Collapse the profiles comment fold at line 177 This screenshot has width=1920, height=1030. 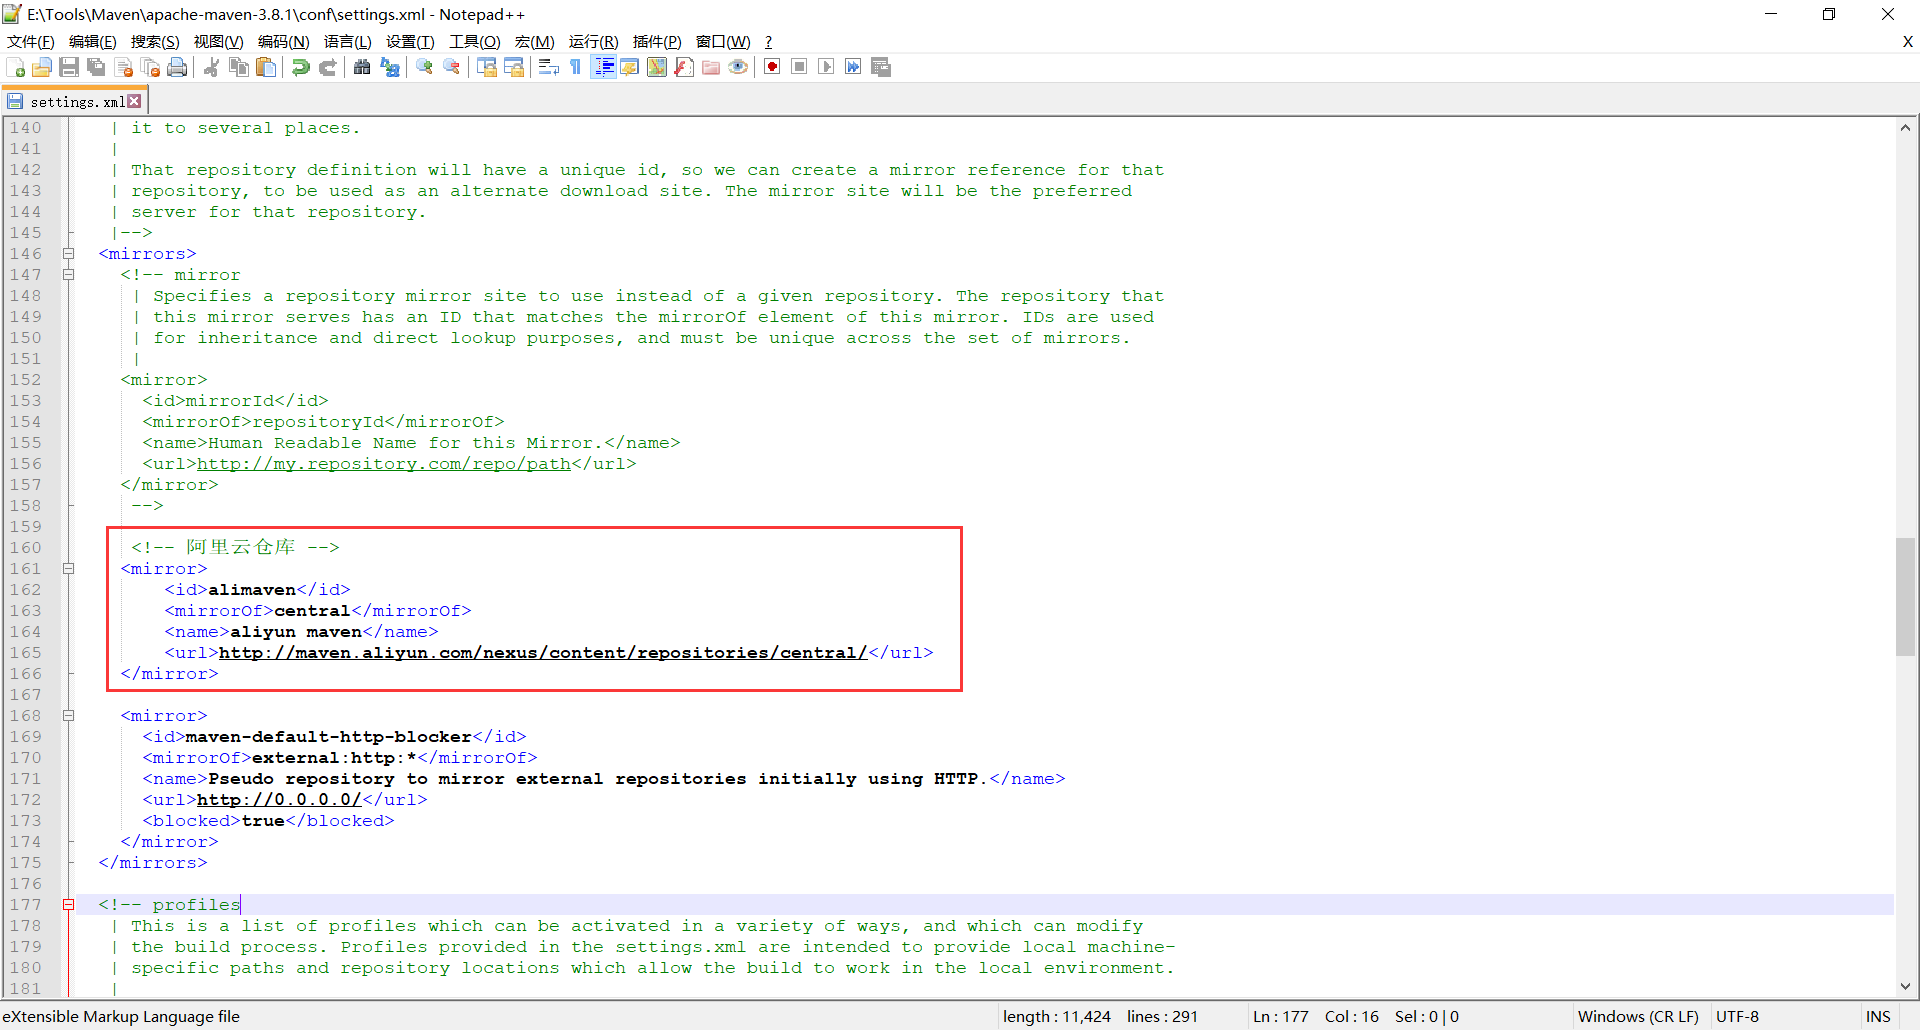pyautogui.click(x=69, y=905)
